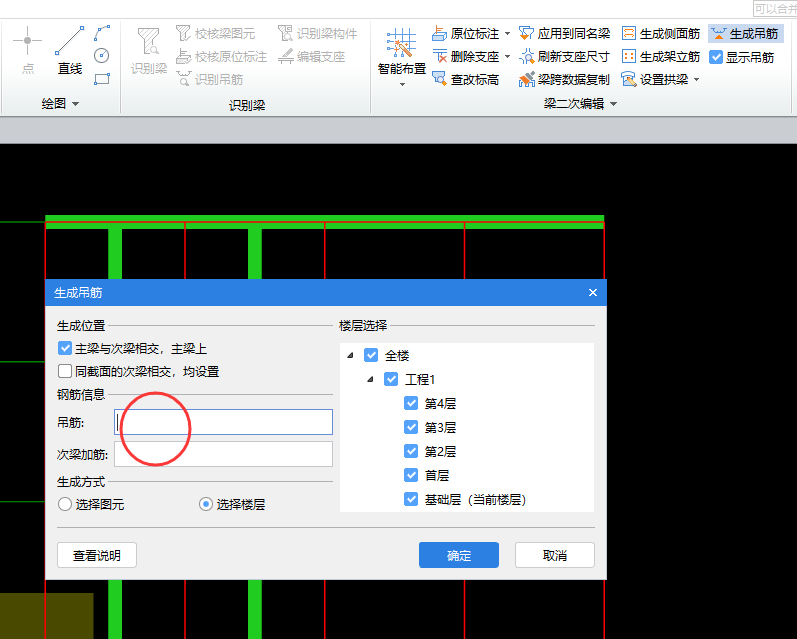
Task: Click the 吊筋 input field
Action: pos(223,422)
